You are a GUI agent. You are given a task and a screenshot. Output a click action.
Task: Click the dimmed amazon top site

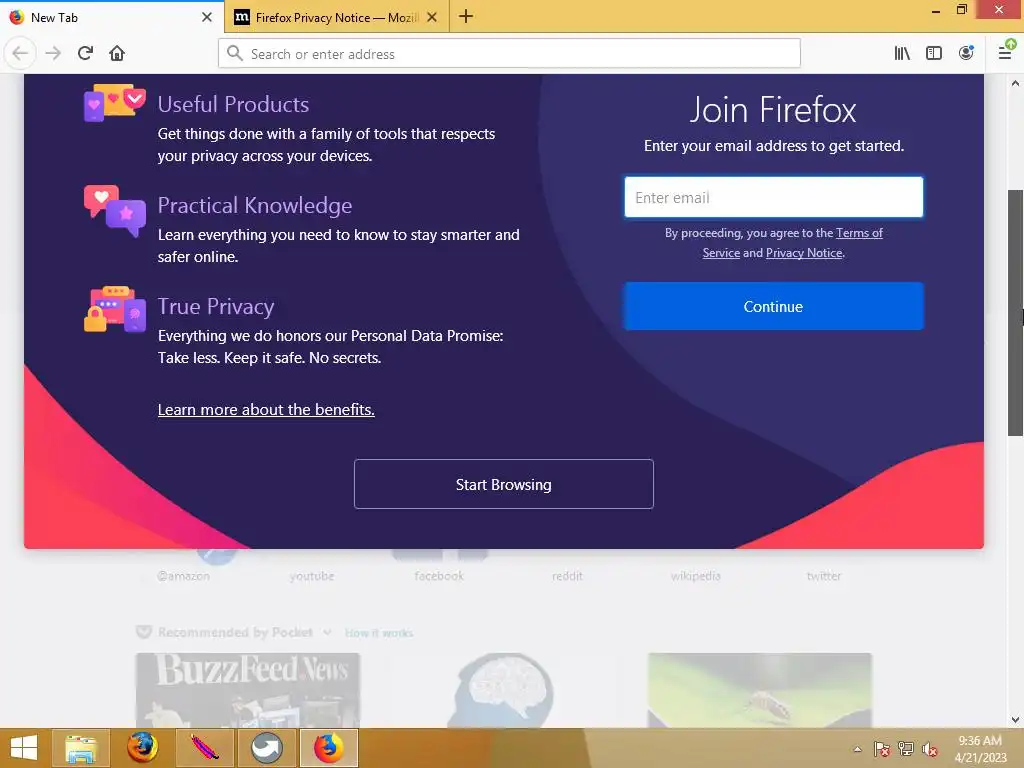tap(184, 576)
